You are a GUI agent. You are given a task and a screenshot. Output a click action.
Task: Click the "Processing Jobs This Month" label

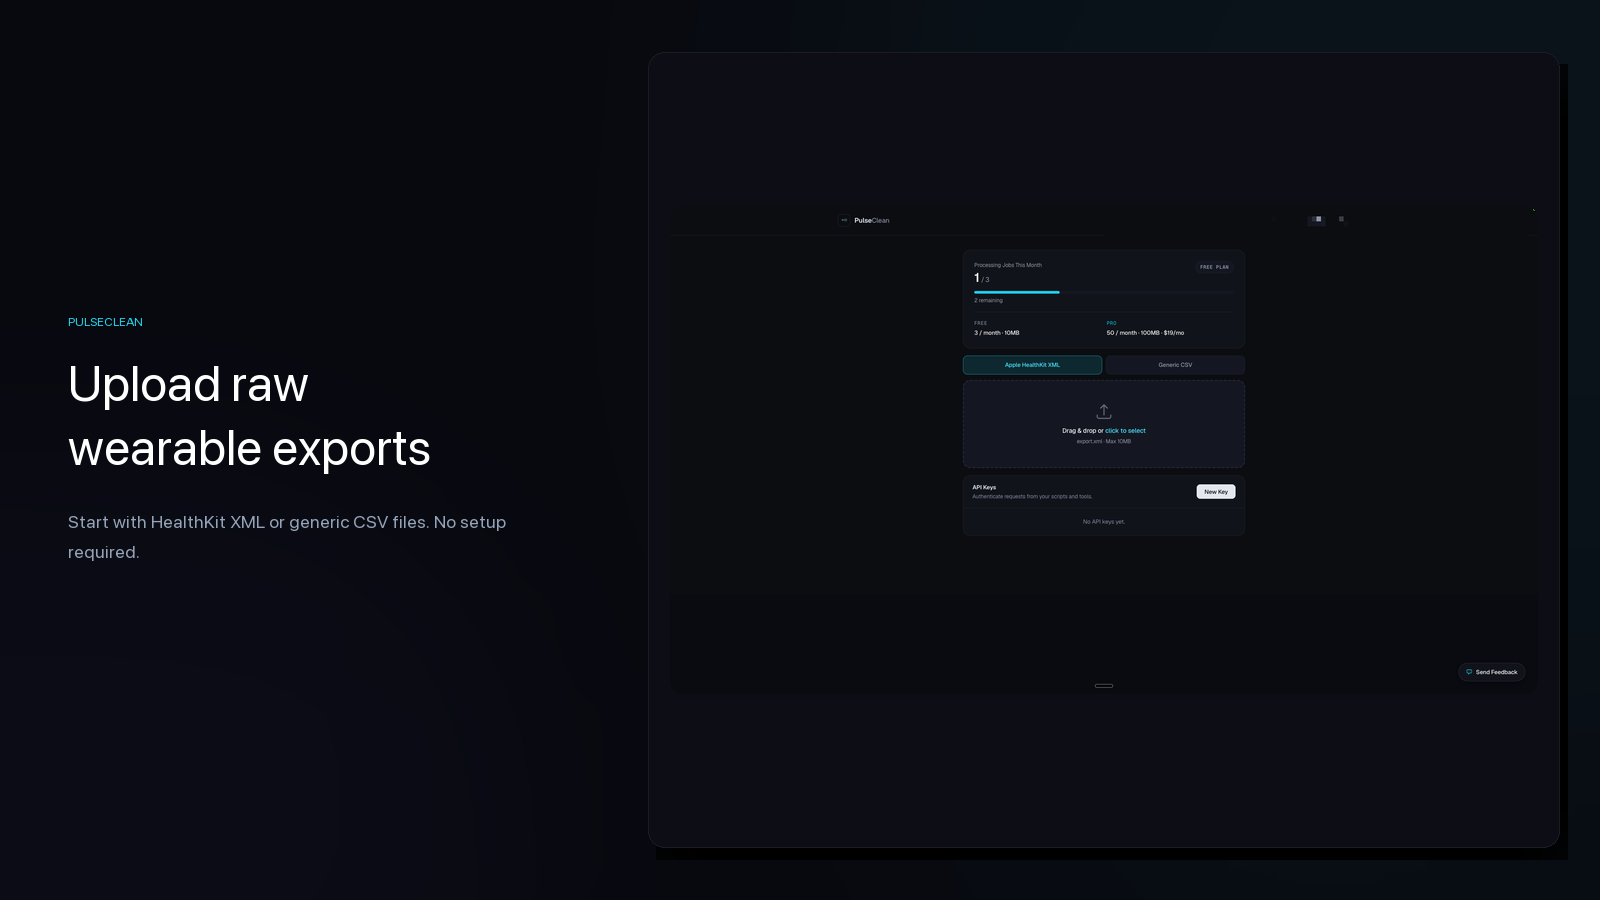(1008, 265)
